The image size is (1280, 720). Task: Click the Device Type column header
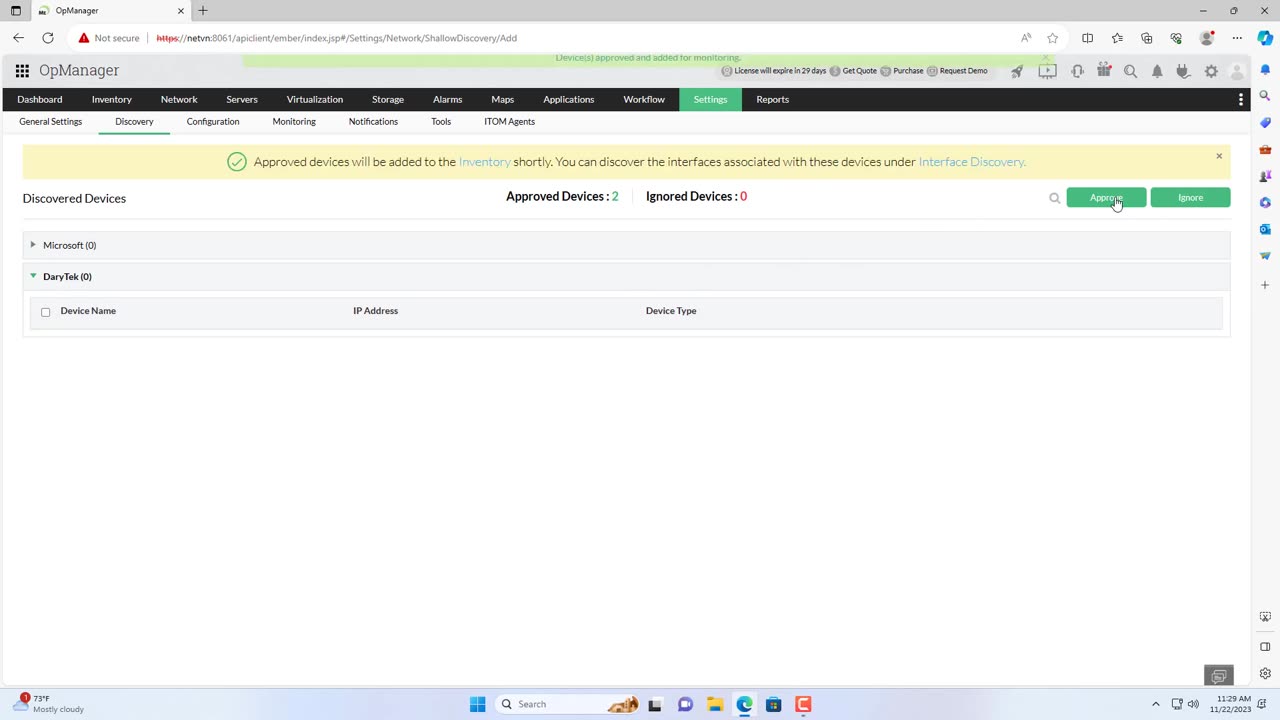pyautogui.click(x=671, y=311)
